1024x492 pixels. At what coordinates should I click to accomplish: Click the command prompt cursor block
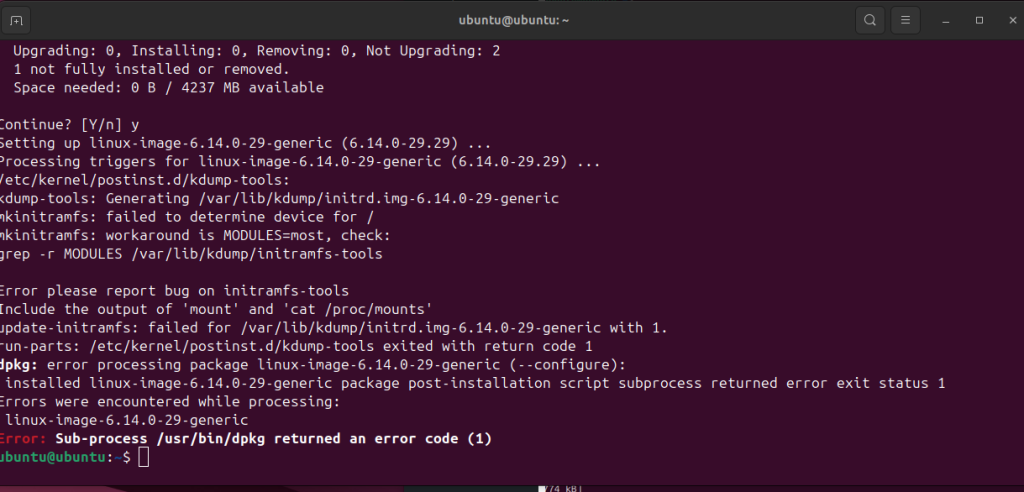pyautogui.click(x=144, y=457)
